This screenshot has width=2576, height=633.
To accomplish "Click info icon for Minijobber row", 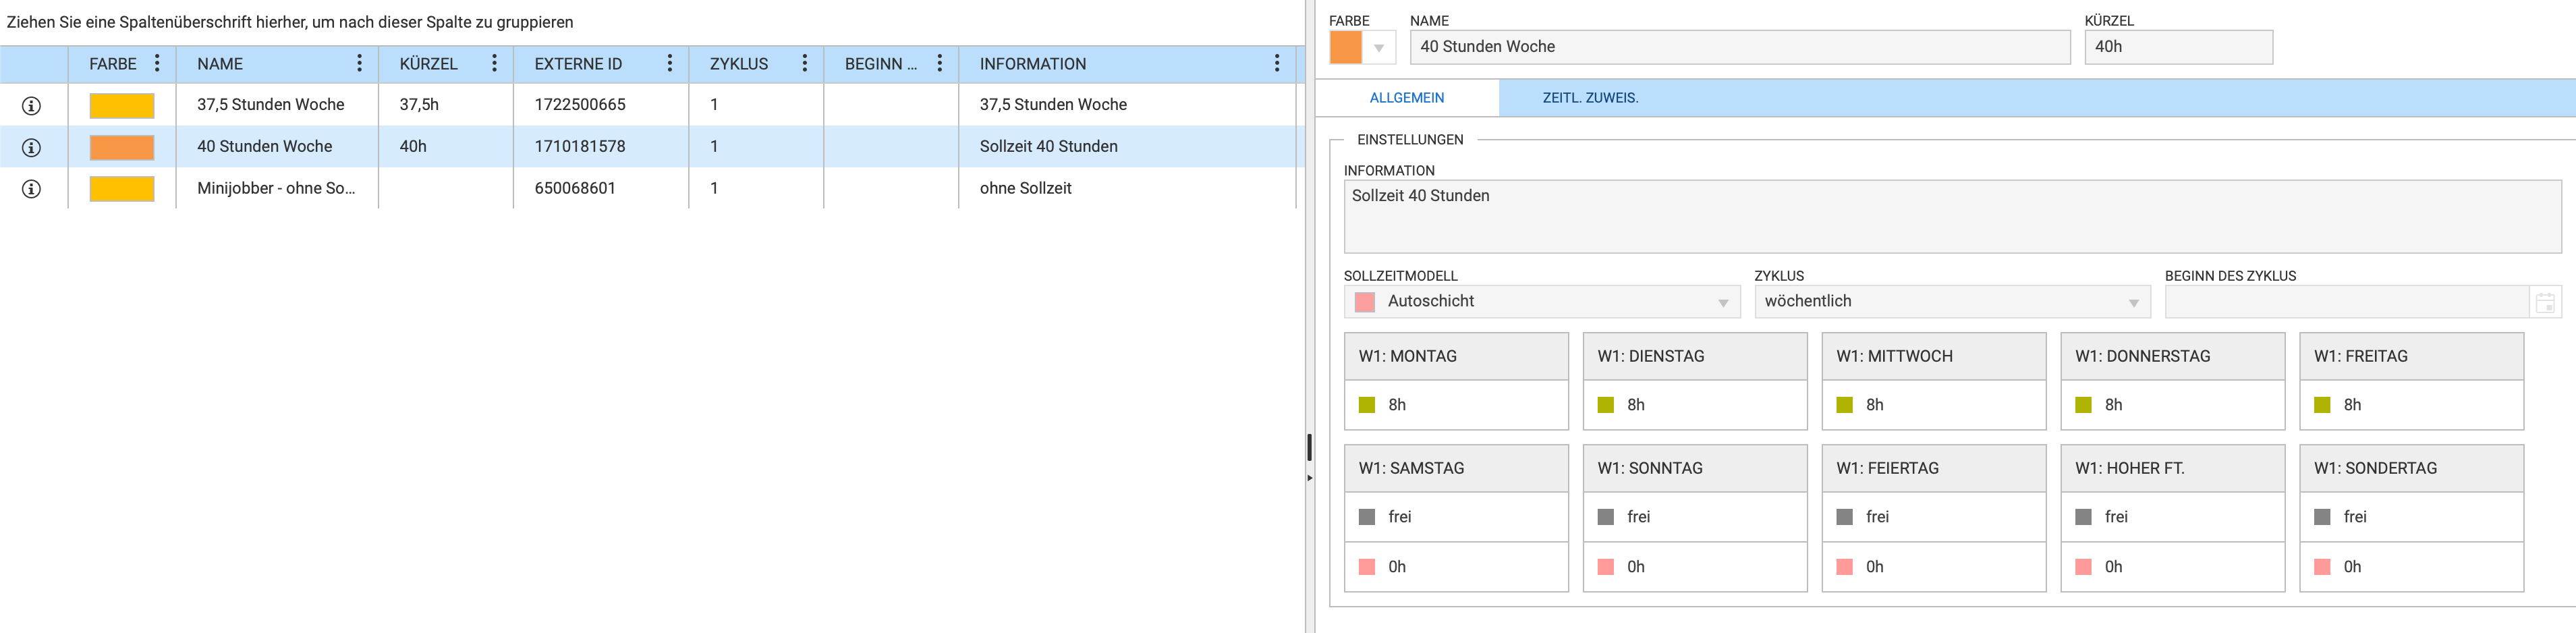I will pyautogui.click(x=32, y=189).
